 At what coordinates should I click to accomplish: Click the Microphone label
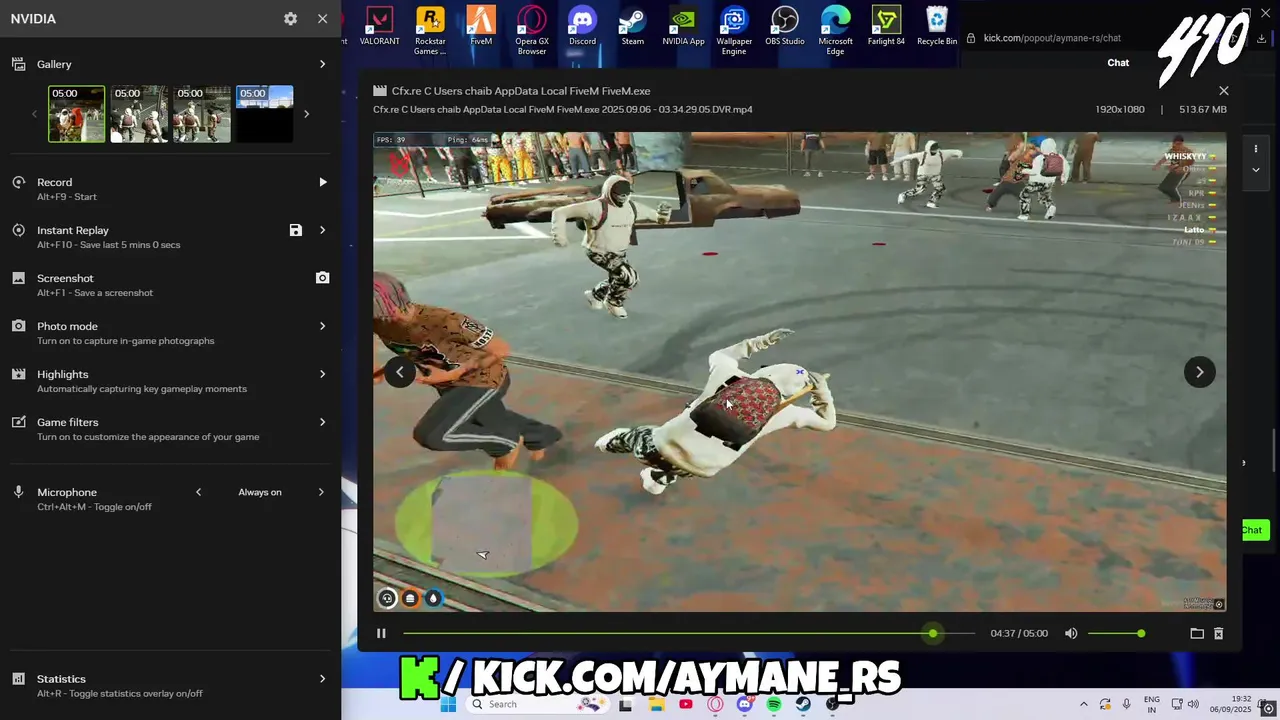67,492
